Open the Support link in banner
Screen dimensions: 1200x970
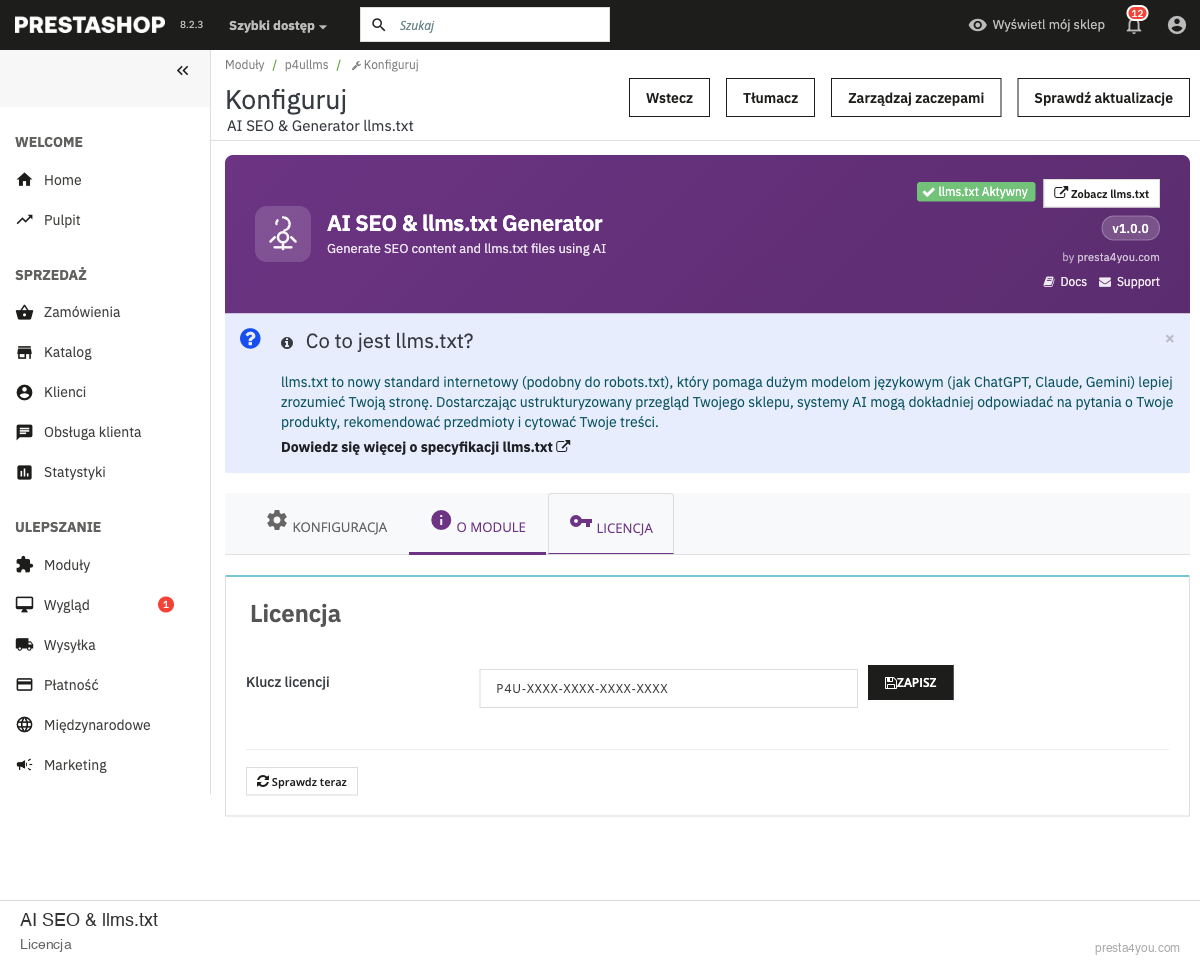(x=1130, y=282)
